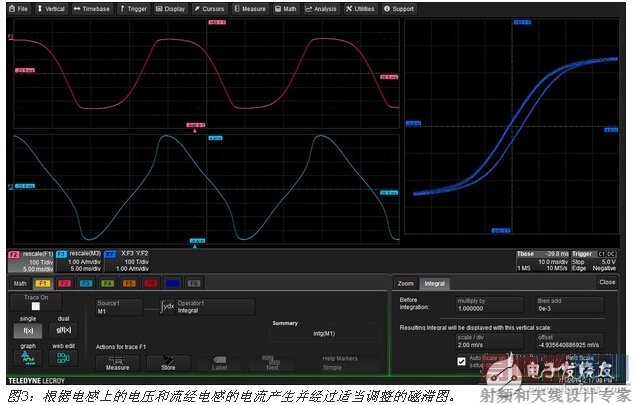The width and height of the screenshot is (634, 405).
Task: Click the scale / div 2.00 mVs field
Action: [x=489, y=341]
